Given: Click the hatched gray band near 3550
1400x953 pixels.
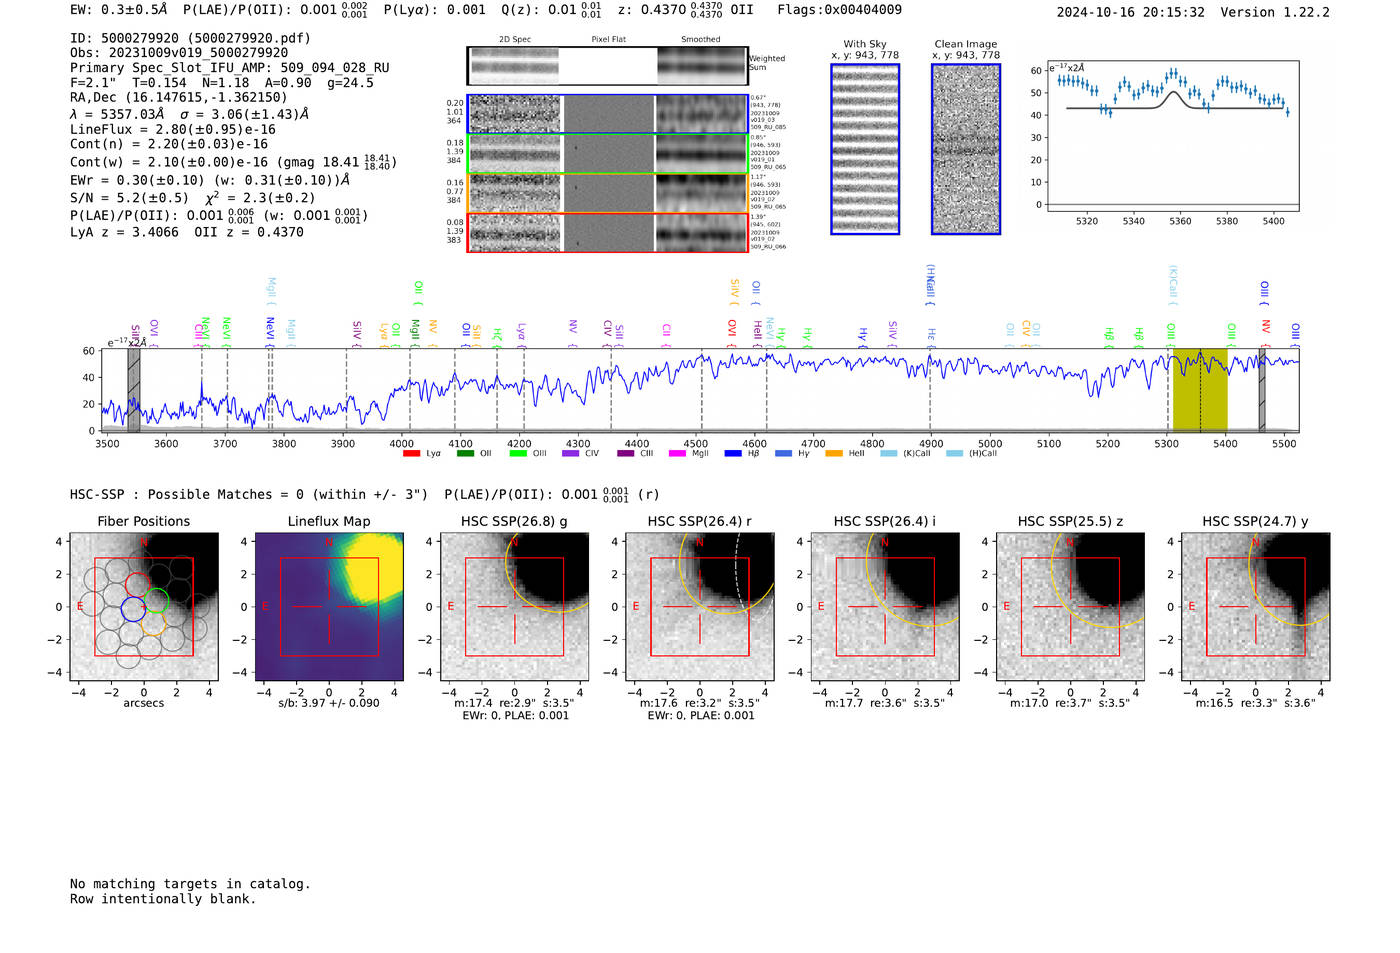Looking at the screenshot, I should pos(134,390).
